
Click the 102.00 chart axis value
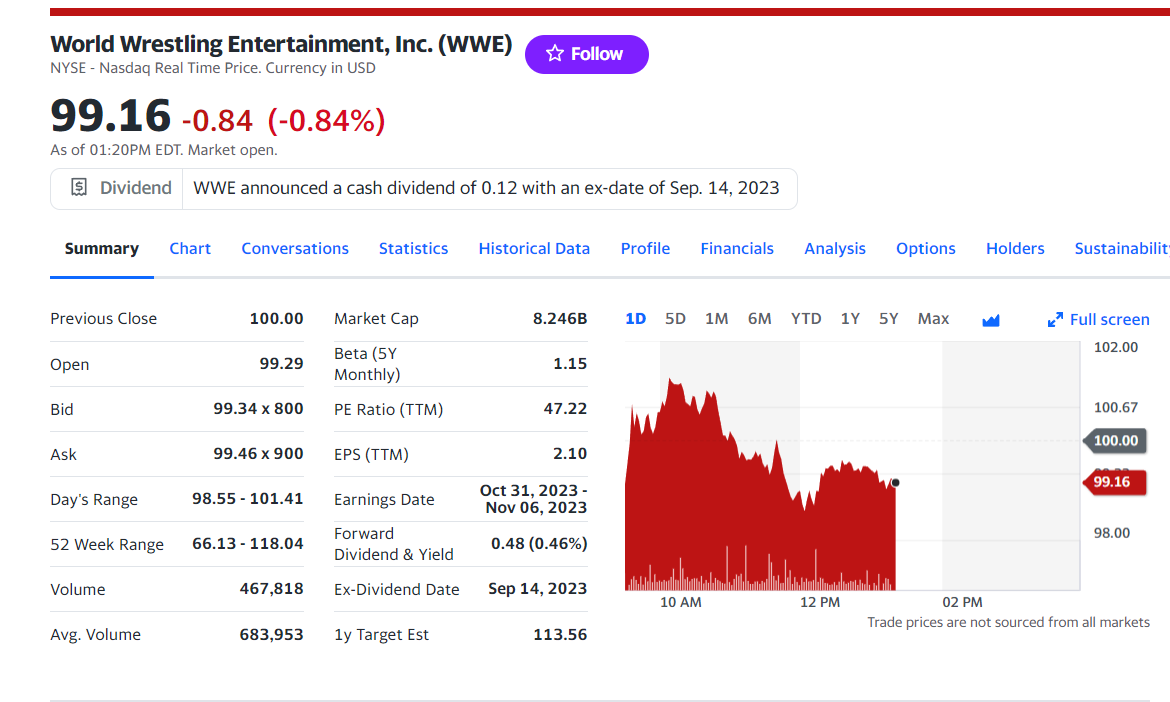pos(1116,348)
